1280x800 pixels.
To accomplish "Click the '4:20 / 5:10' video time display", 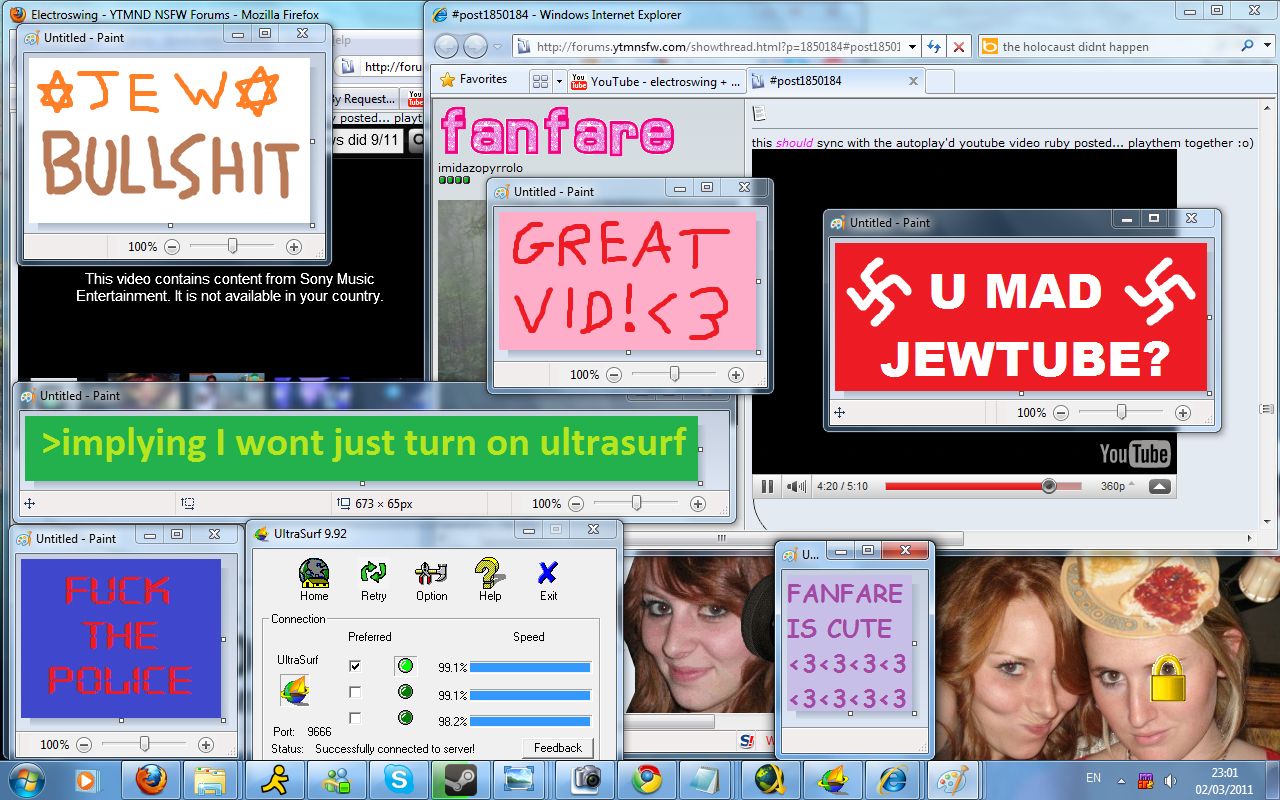I will click(842, 486).
